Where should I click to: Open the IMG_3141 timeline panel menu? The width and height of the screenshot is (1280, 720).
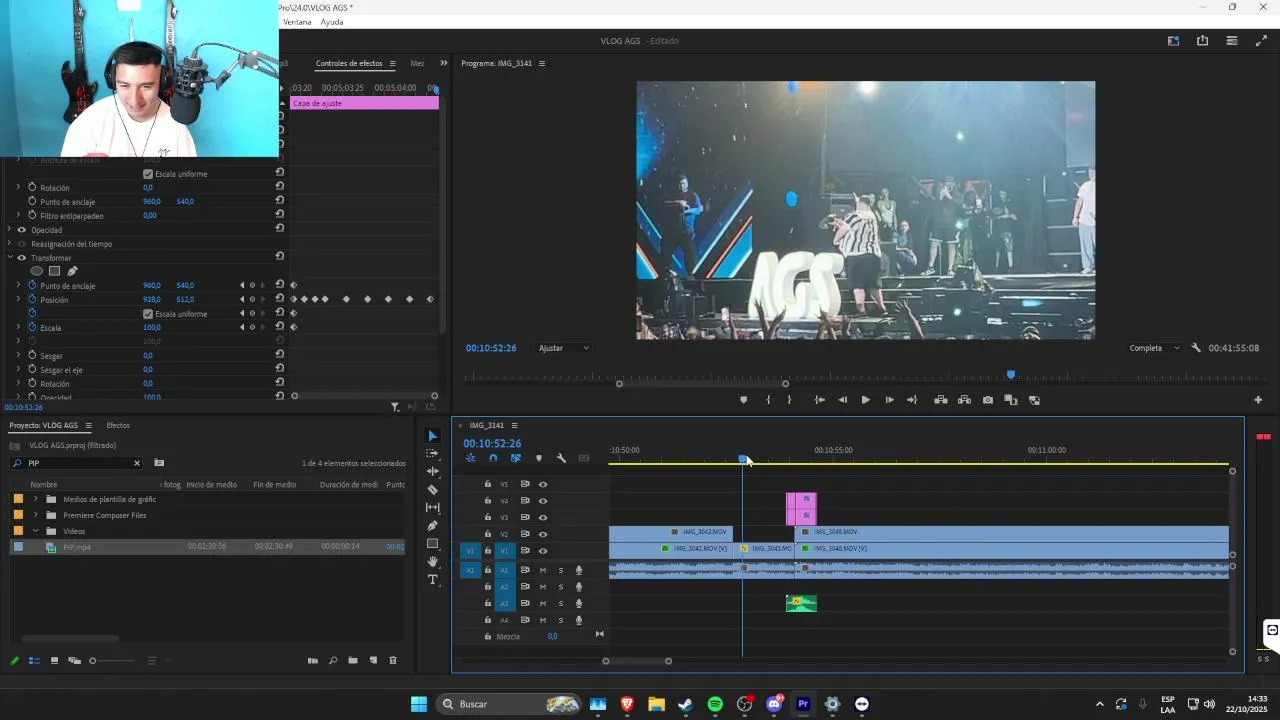pos(514,425)
